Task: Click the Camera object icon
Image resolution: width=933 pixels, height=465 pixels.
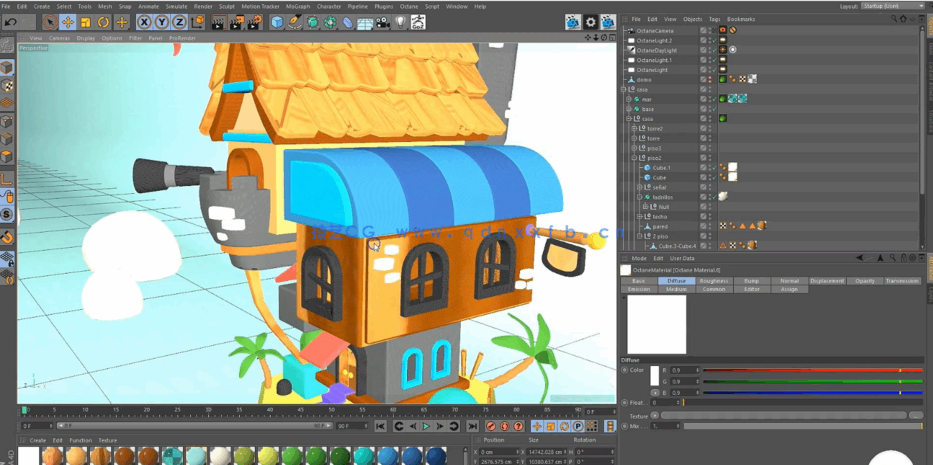Action: [383, 23]
